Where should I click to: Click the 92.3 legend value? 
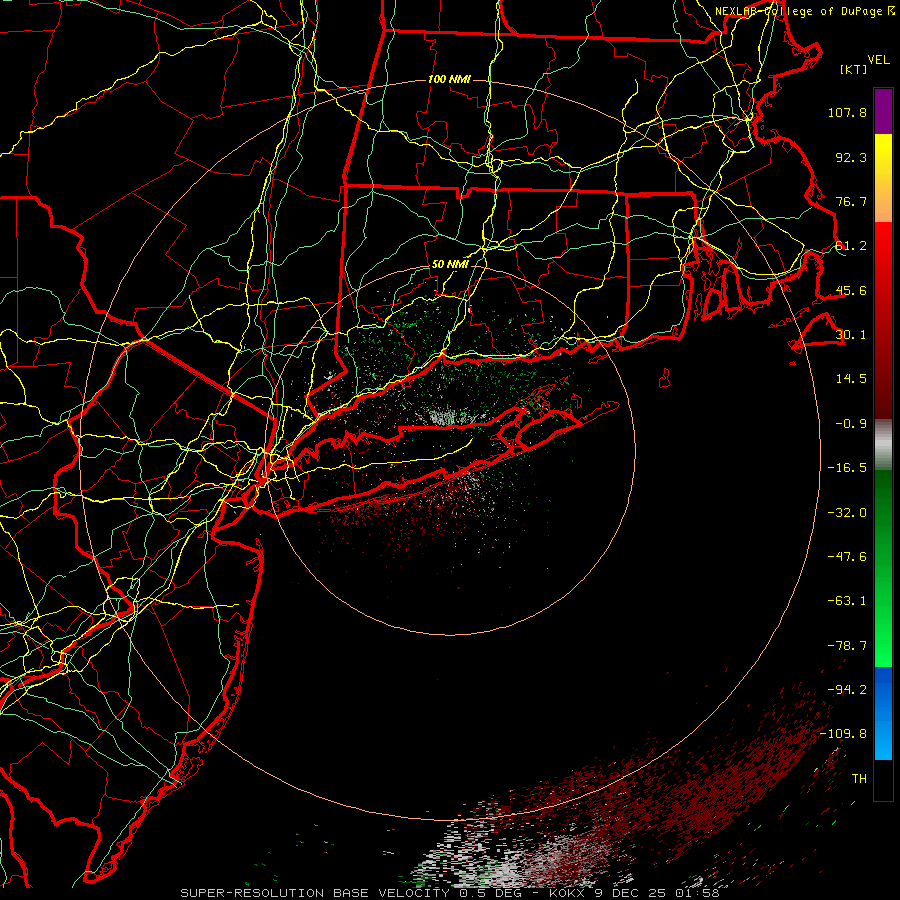pos(851,157)
